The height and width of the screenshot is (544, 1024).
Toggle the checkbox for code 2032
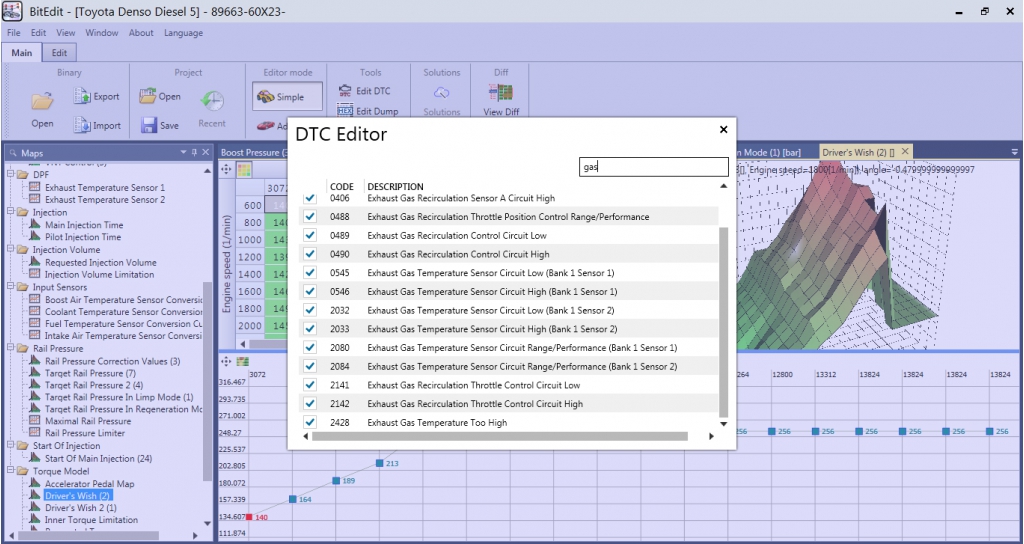click(310, 310)
